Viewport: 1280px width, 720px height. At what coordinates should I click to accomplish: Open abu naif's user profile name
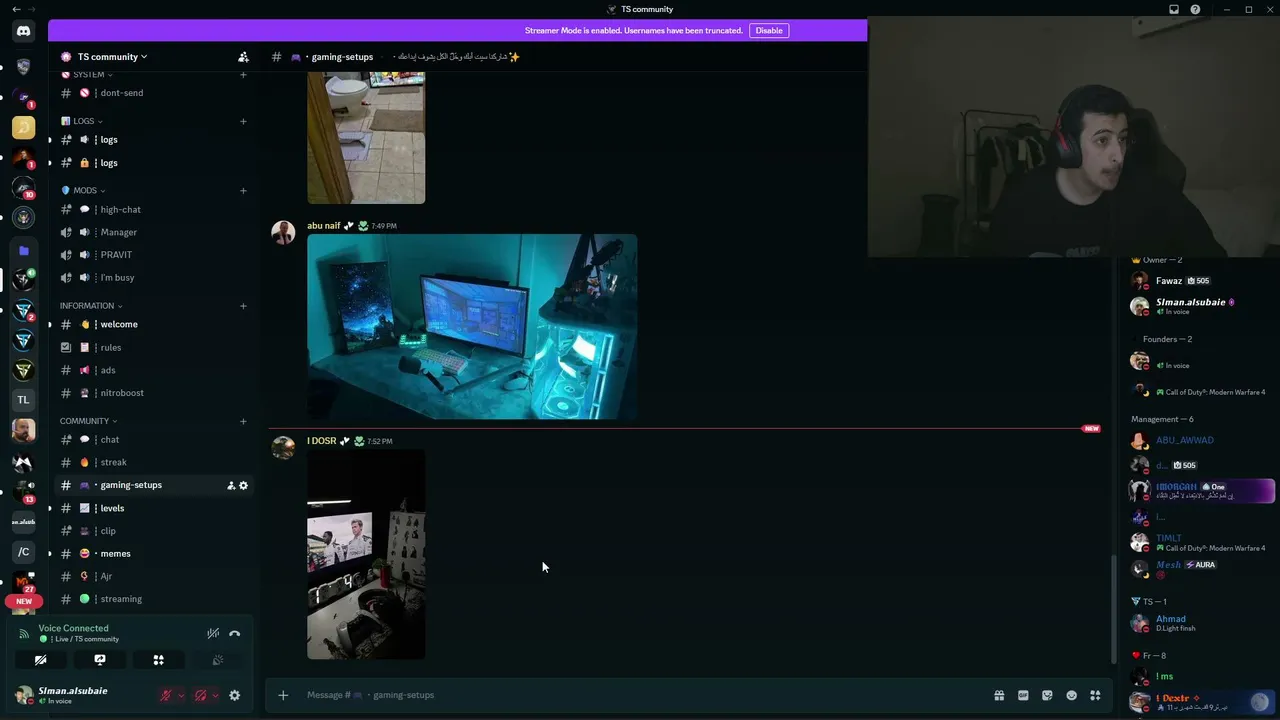tap(324, 226)
